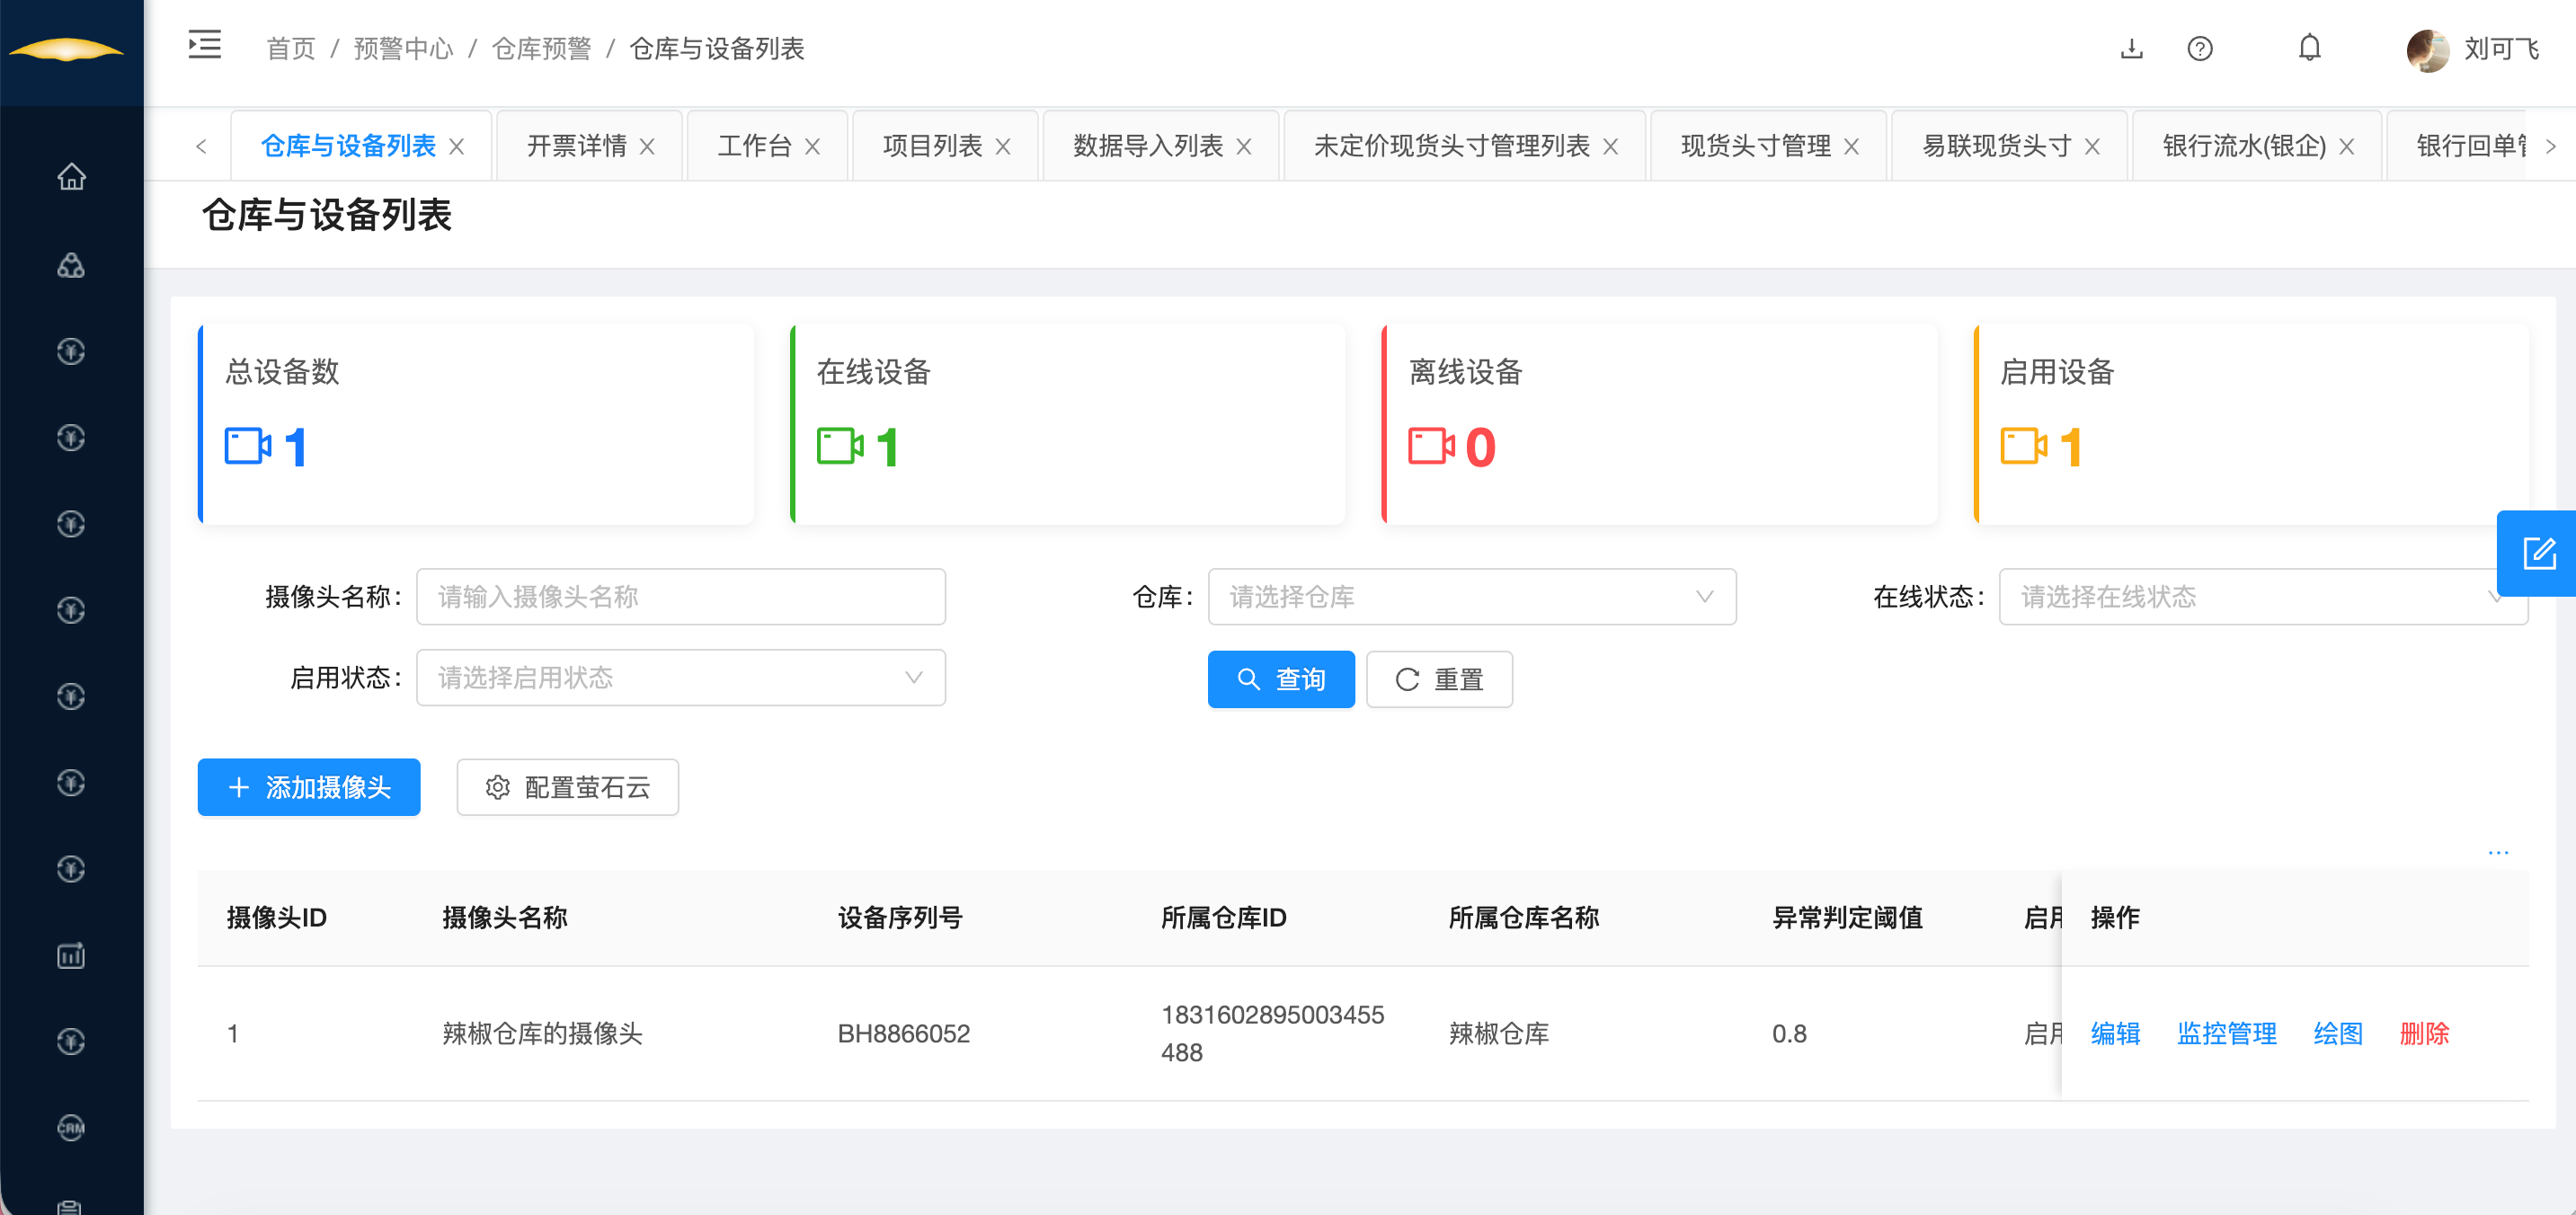Click the 配置萤石云 button

point(568,787)
